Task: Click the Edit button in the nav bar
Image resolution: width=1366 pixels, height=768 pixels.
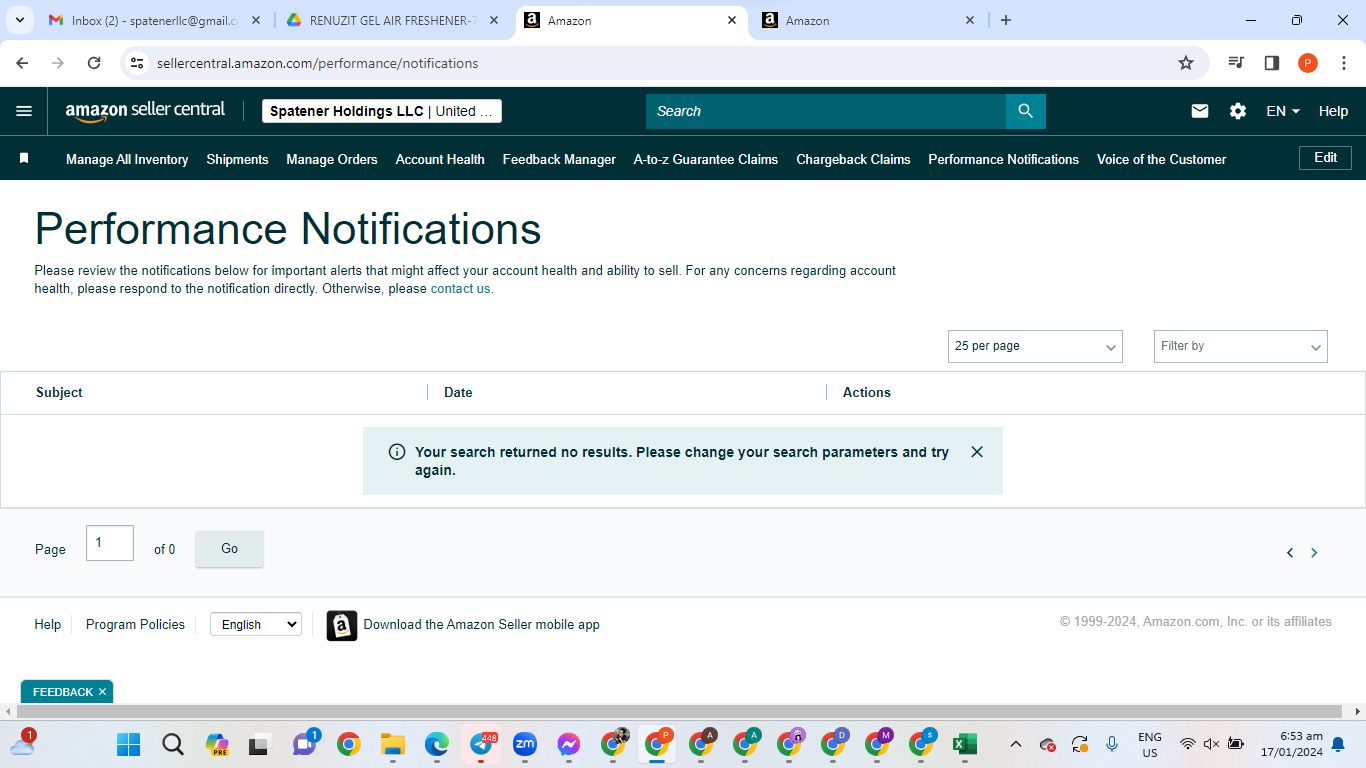Action: (x=1325, y=158)
